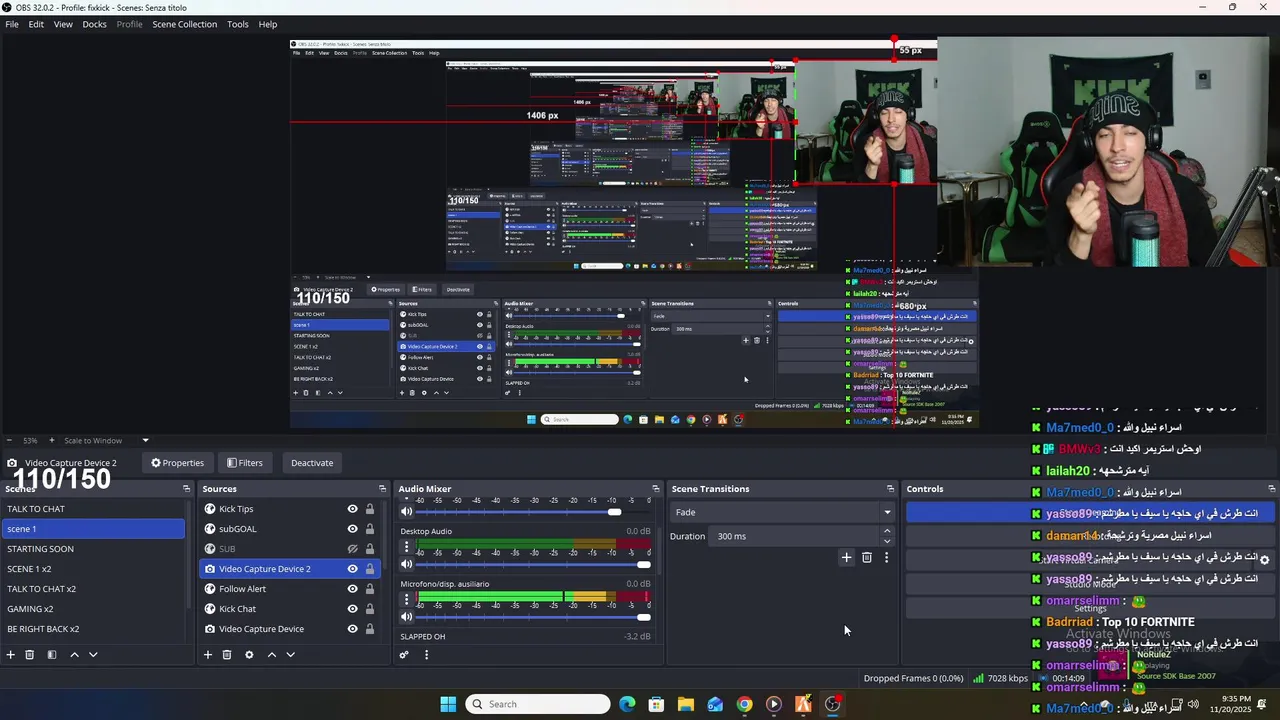Click Properties button for selected source
The image size is (1280, 720).
point(178,463)
